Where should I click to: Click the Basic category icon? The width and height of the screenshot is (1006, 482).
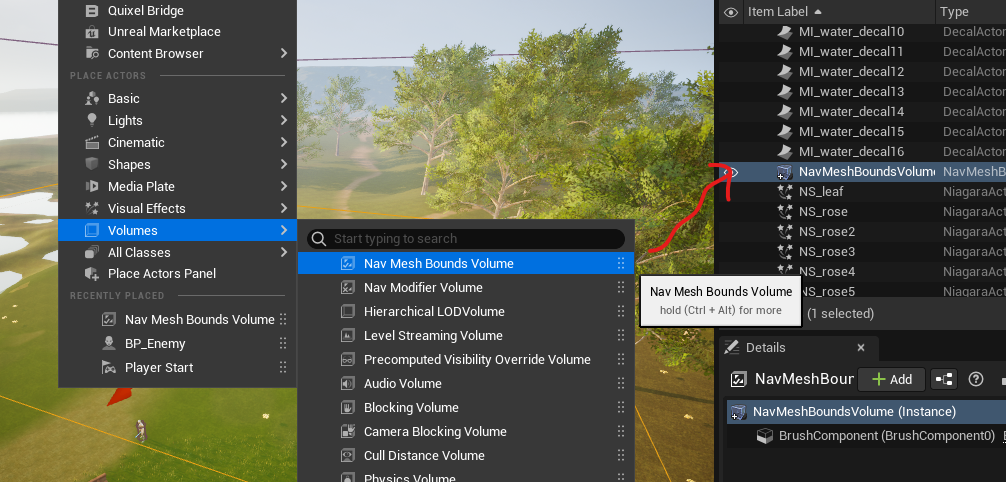[92, 98]
